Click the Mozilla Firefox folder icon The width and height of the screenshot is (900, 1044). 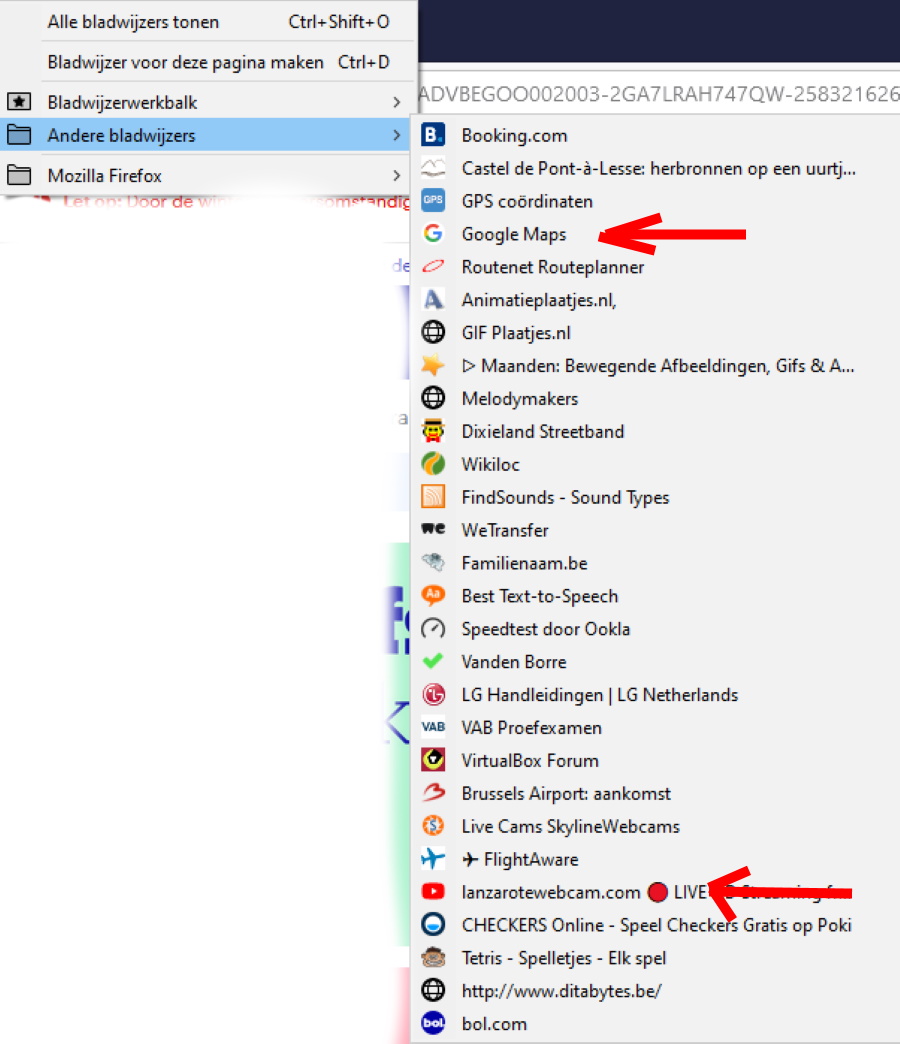point(19,175)
